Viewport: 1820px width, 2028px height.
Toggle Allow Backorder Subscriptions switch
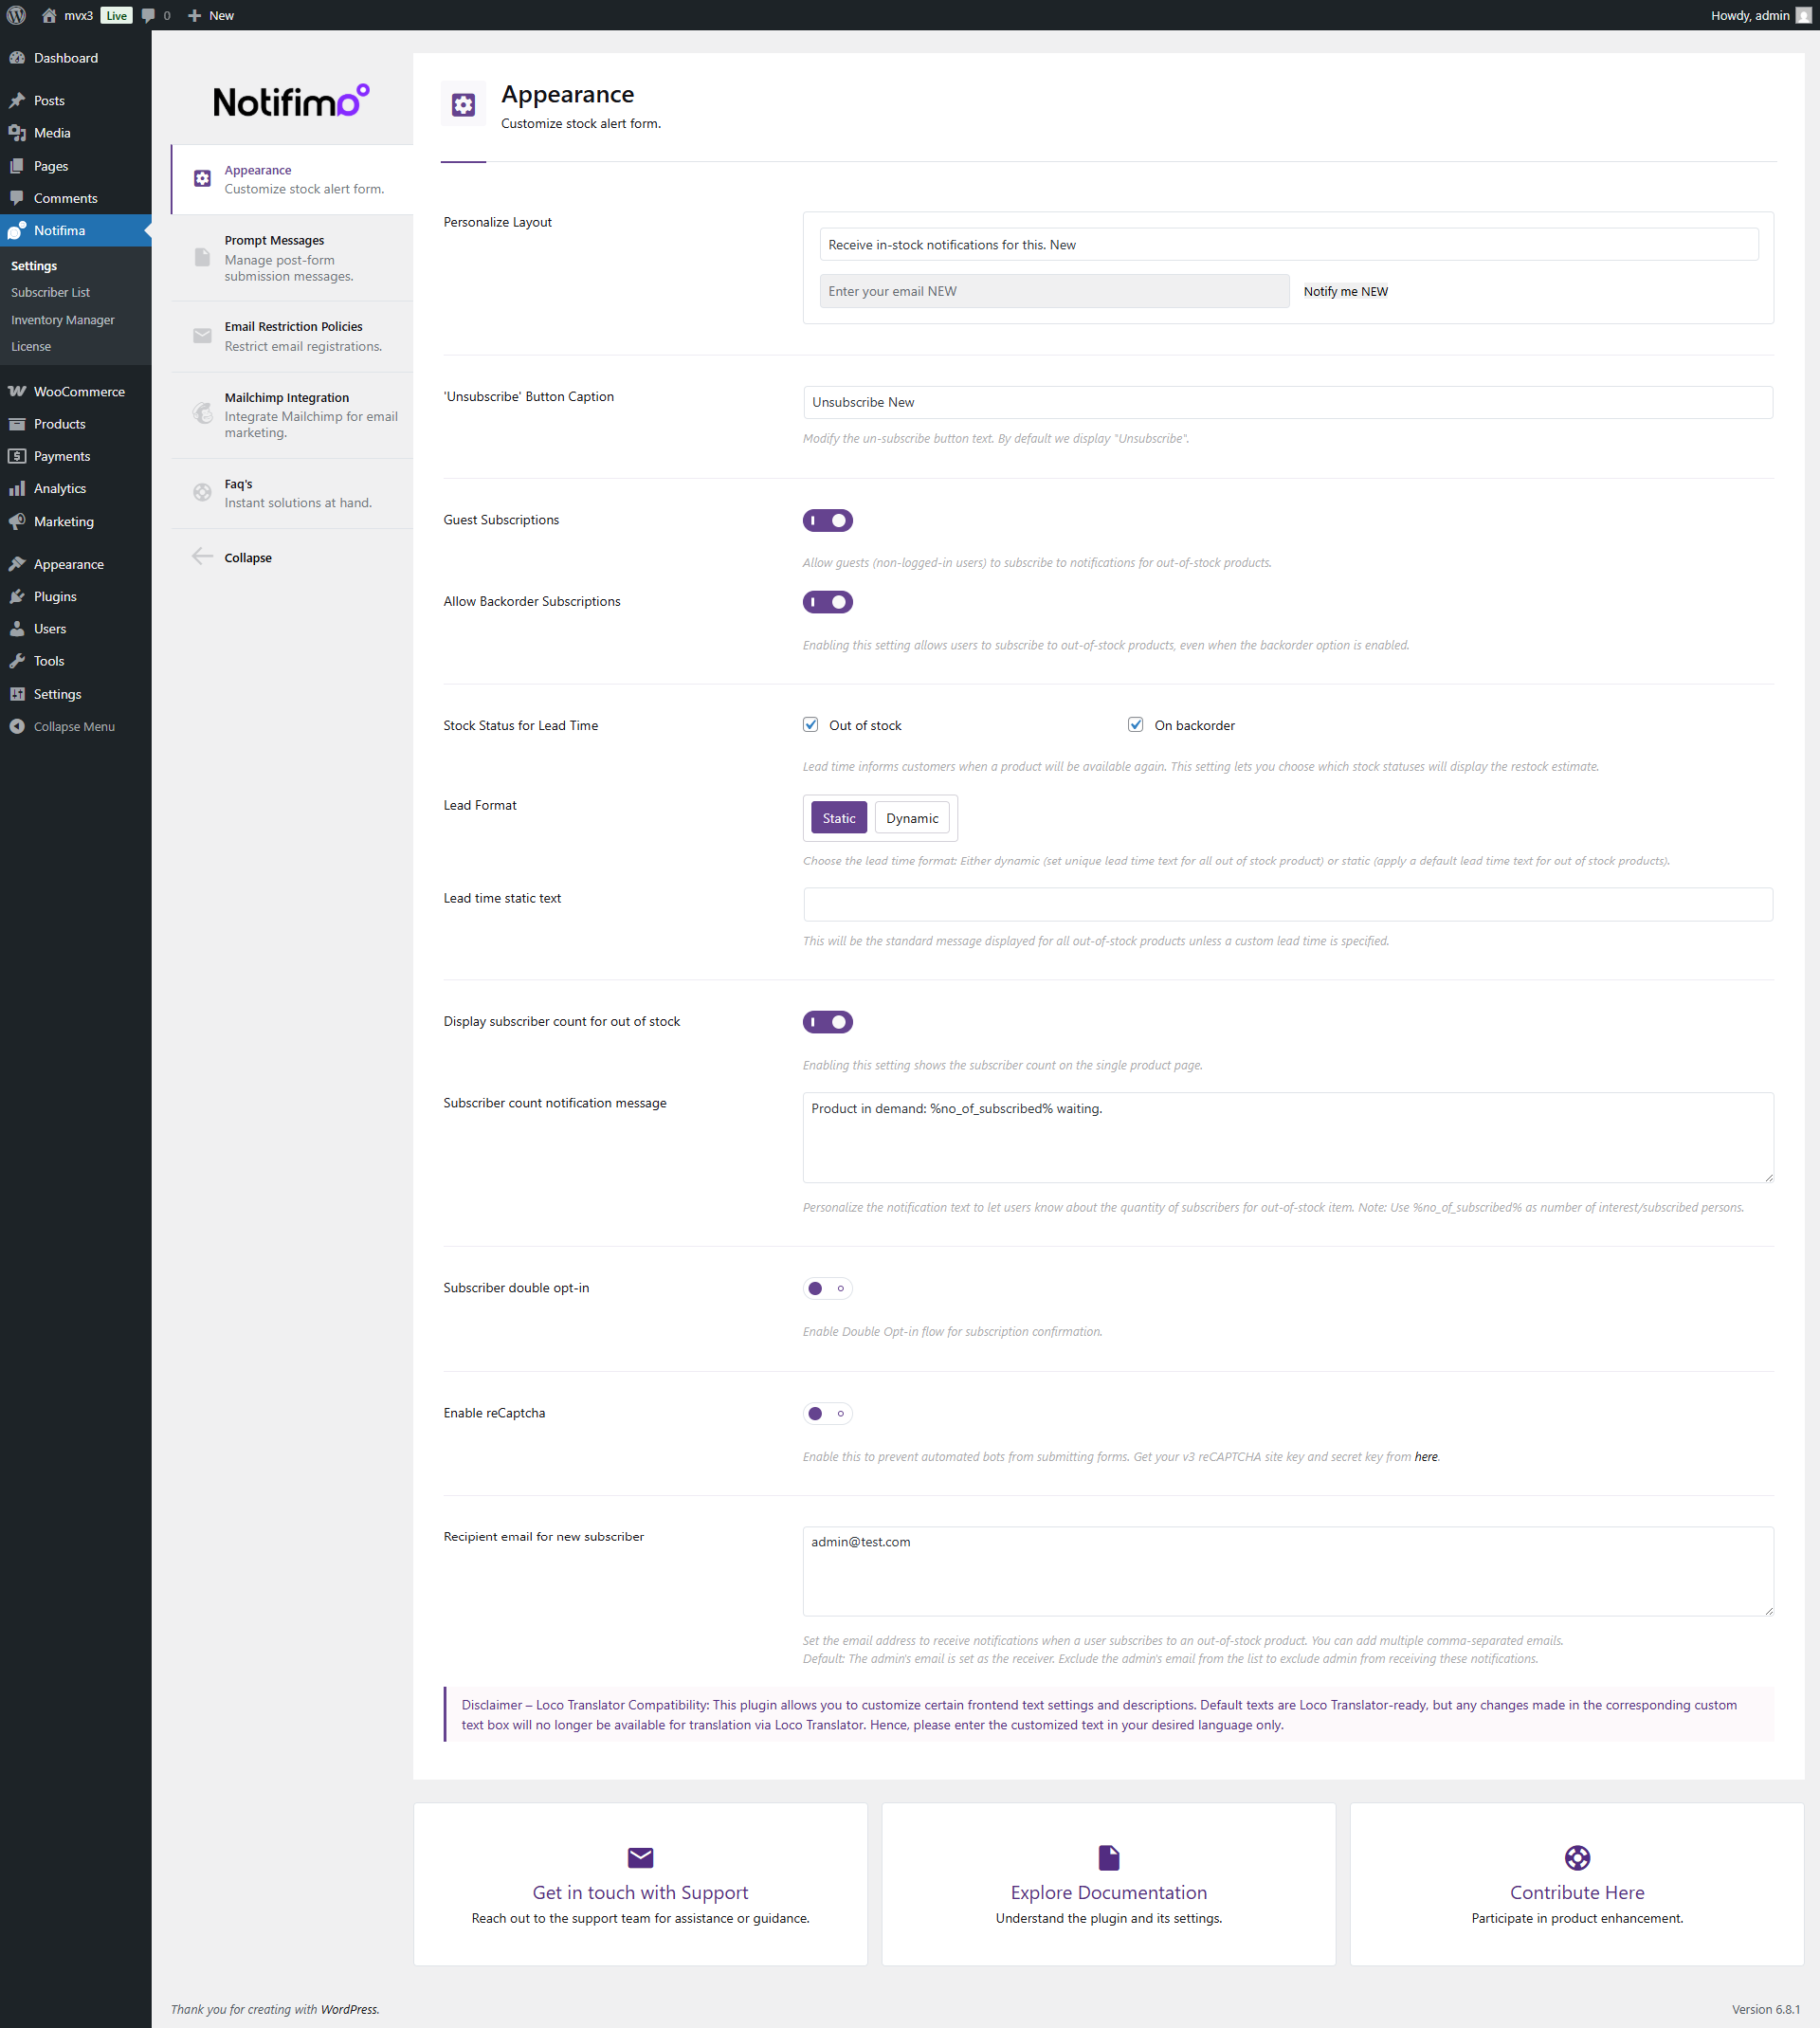(x=827, y=602)
